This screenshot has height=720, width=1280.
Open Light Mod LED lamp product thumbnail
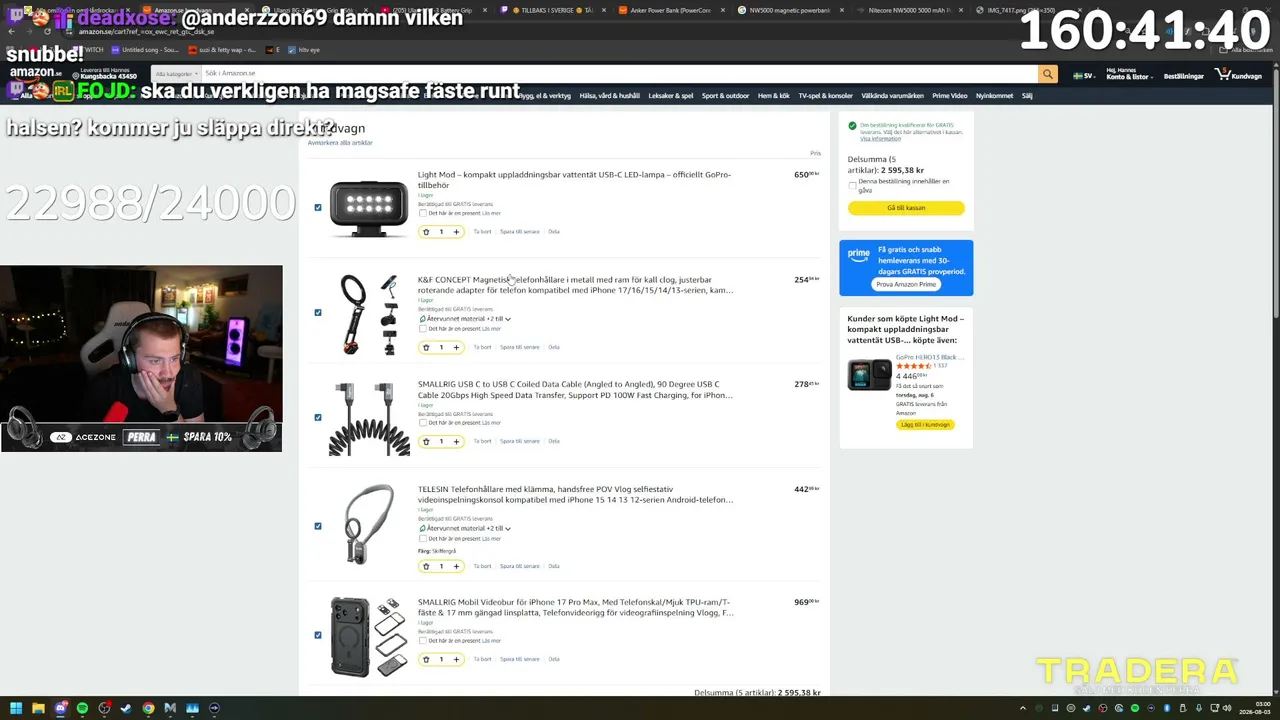(369, 208)
